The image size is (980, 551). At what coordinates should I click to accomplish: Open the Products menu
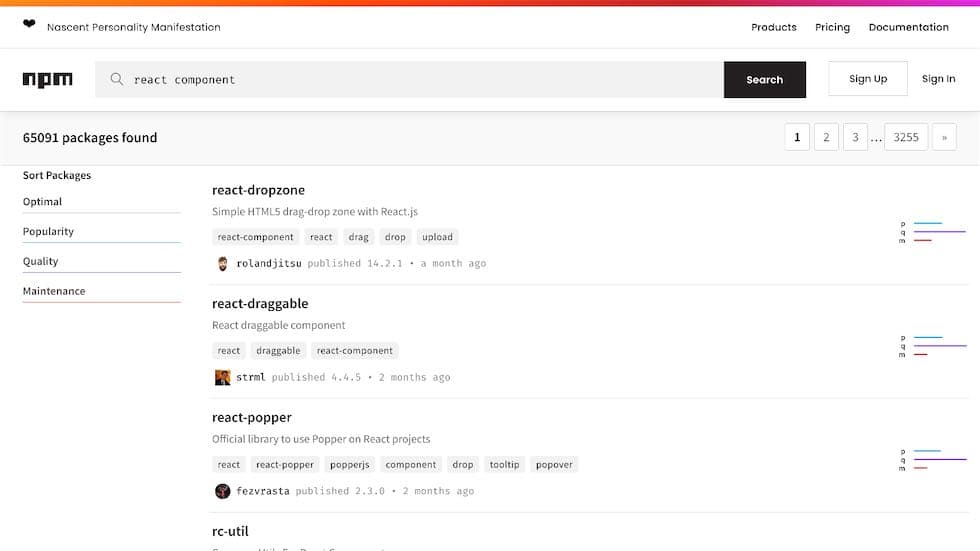pyautogui.click(x=774, y=27)
